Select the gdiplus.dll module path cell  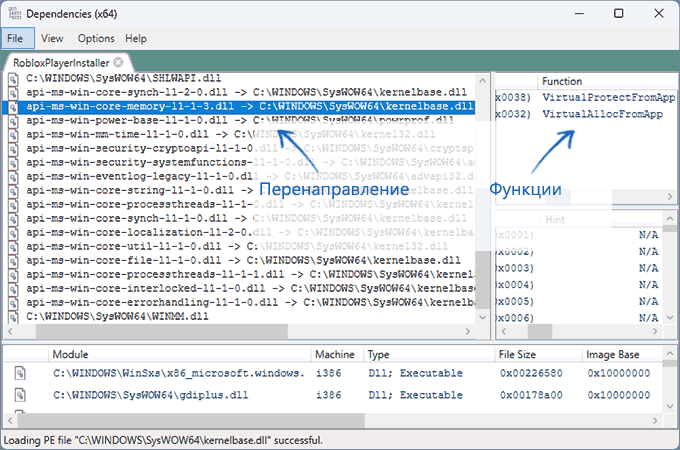point(150,395)
